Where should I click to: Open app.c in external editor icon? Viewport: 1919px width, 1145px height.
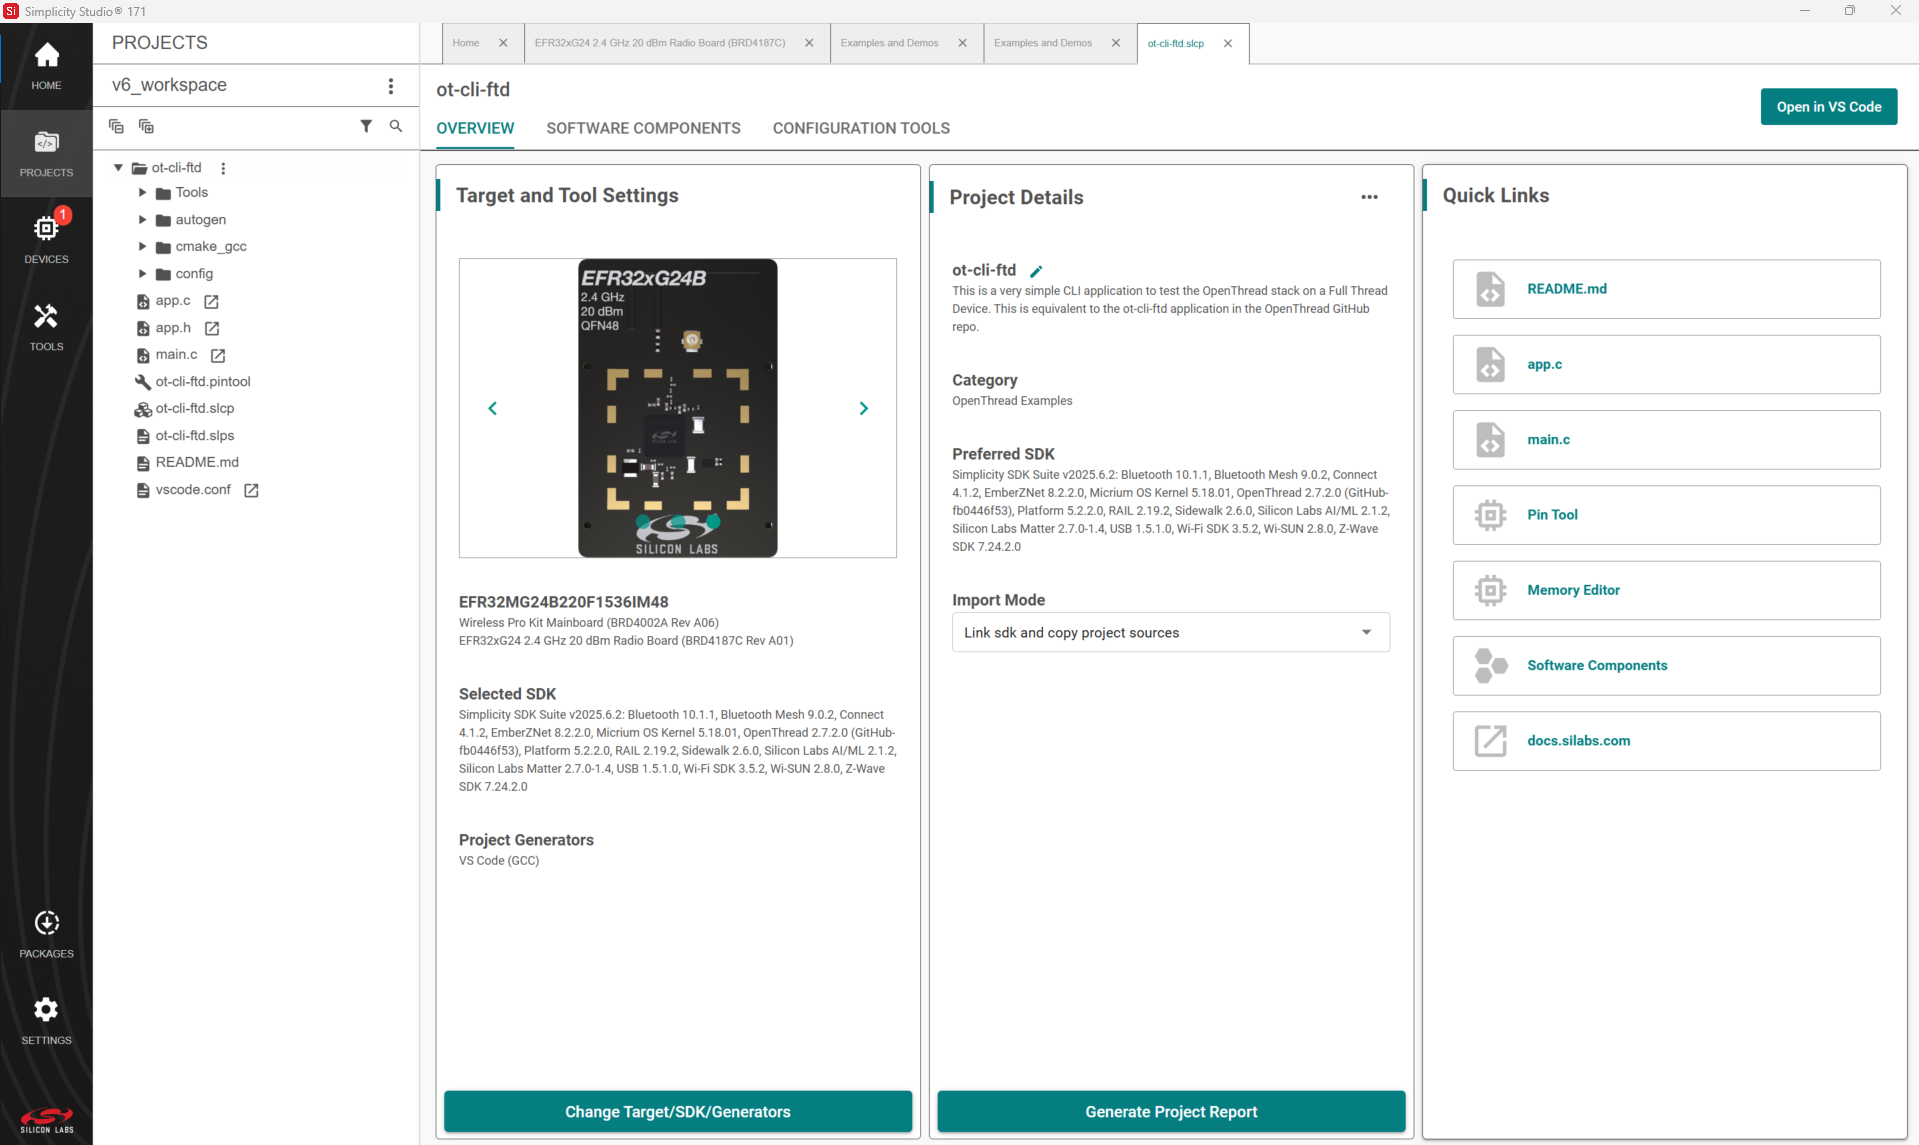coord(212,301)
